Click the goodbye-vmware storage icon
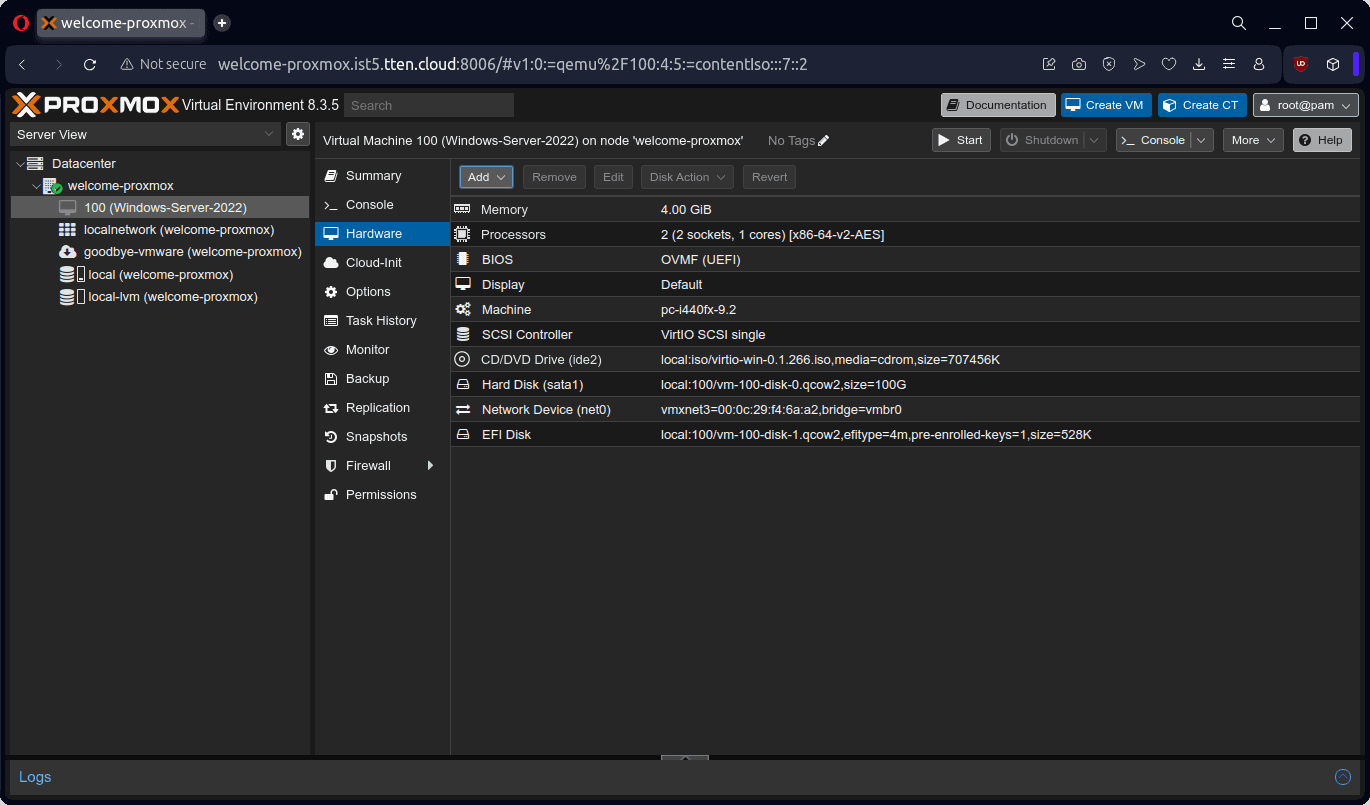Image resolution: width=1370 pixels, height=805 pixels. pyautogui.click(x=68, y=252)
